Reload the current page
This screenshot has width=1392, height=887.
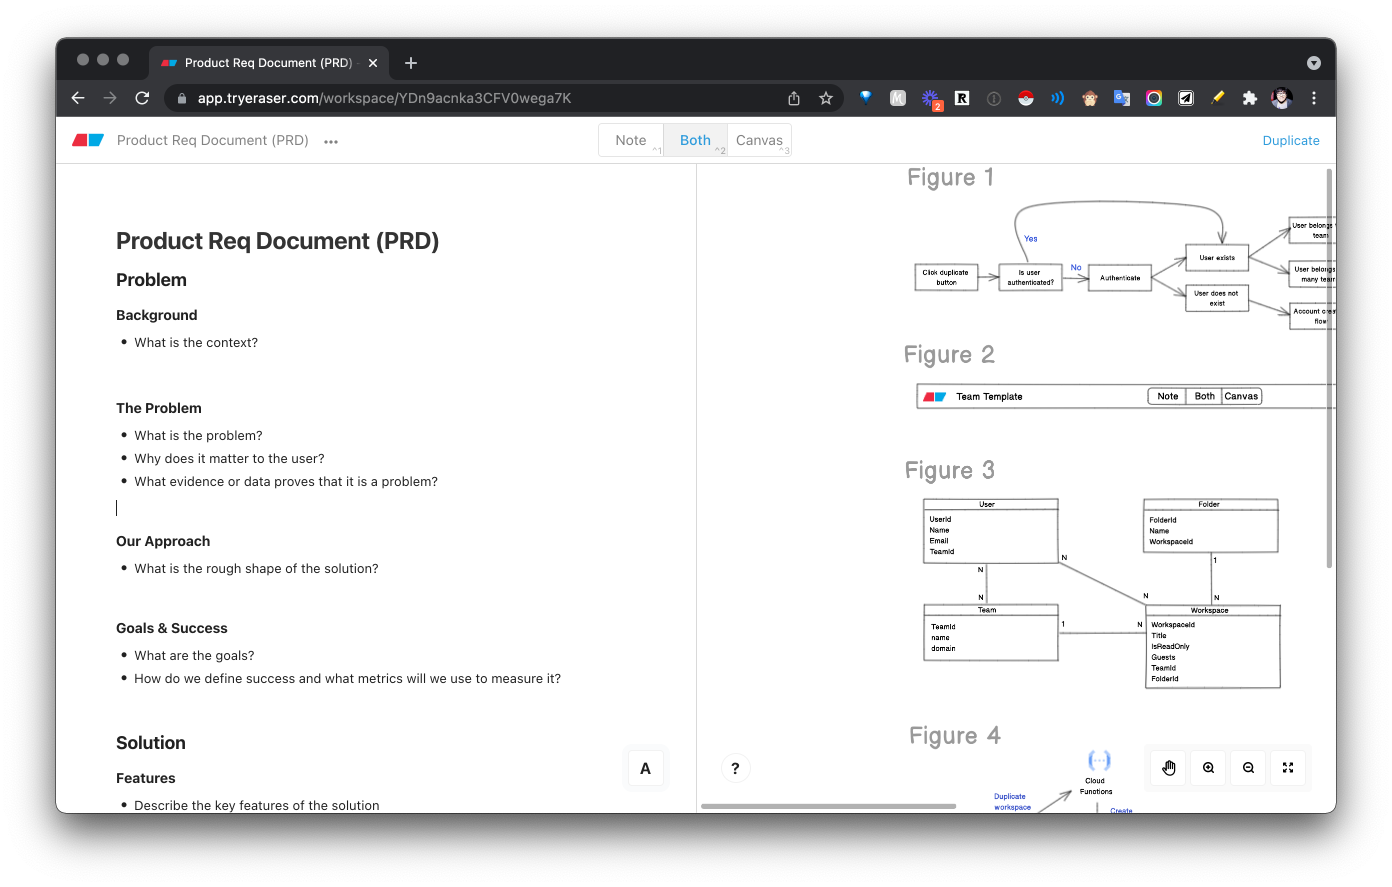(142, 98)
